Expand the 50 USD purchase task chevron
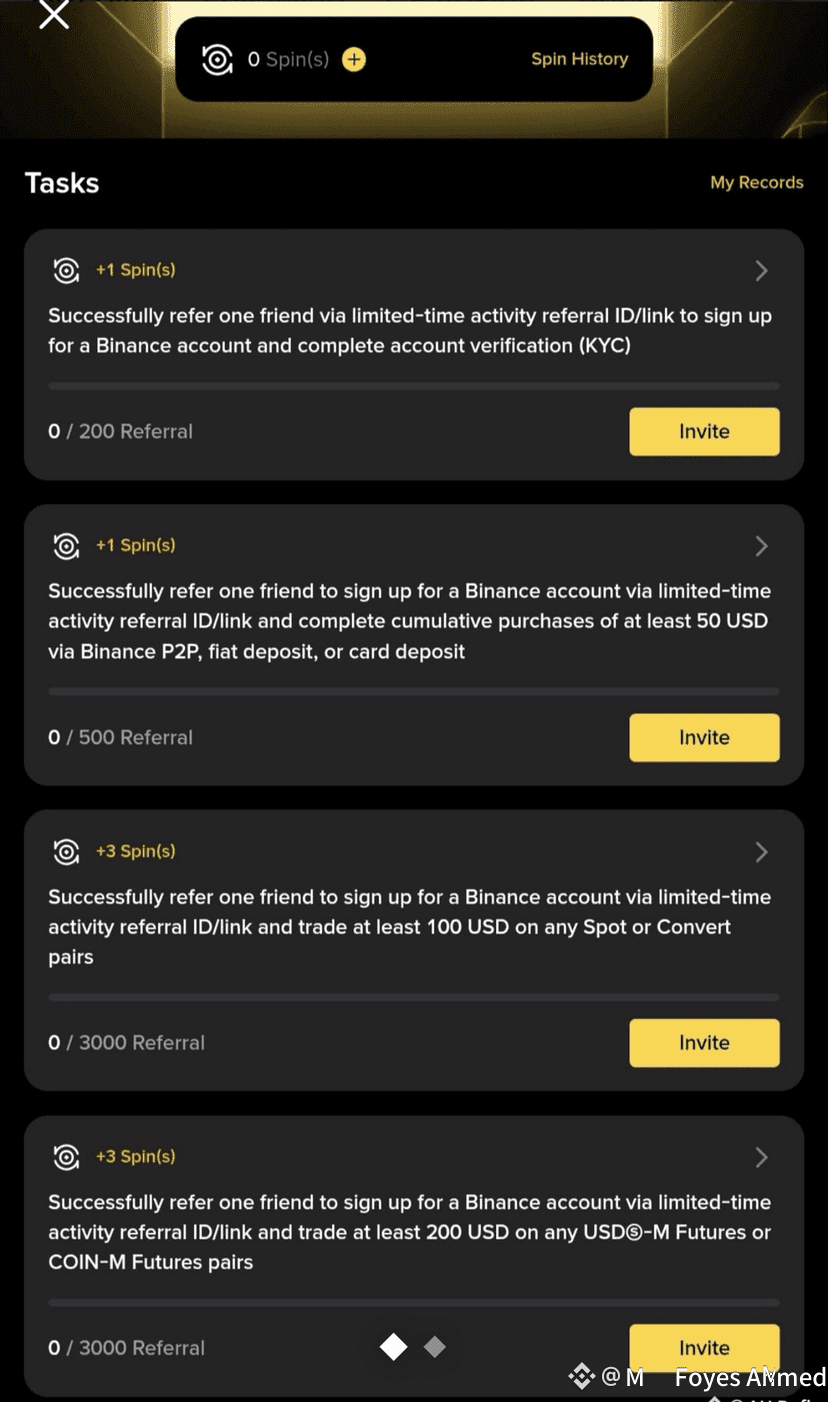 [x=762, y=546]
